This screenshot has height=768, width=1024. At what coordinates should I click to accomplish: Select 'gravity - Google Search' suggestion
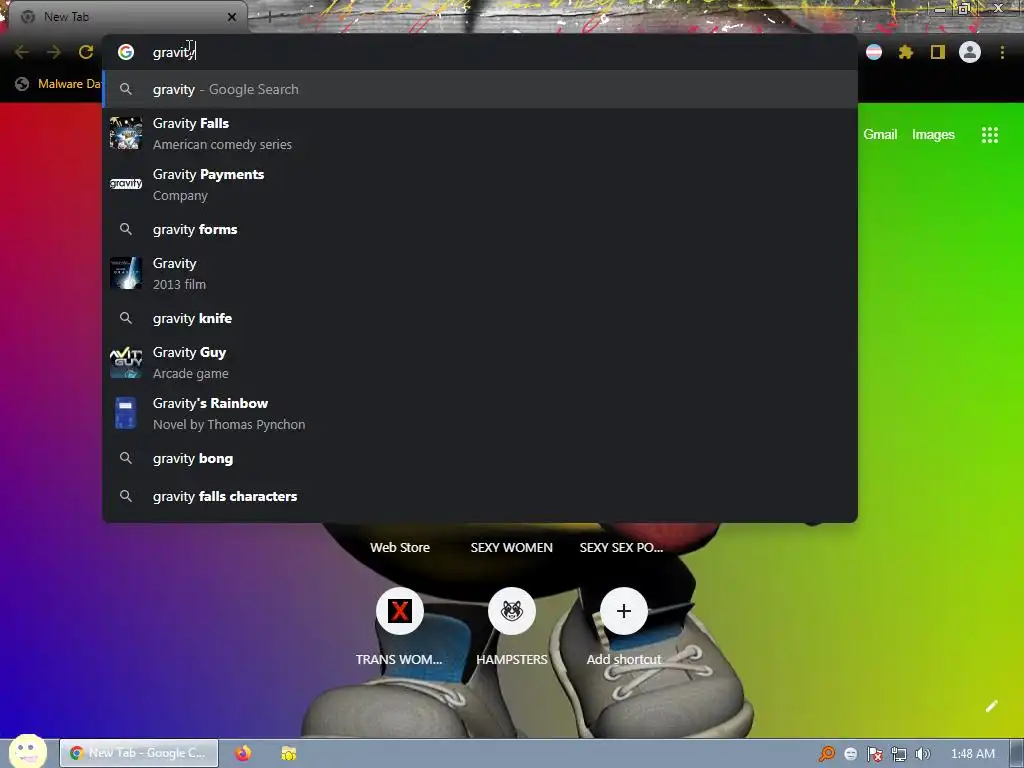coord(479,89)
